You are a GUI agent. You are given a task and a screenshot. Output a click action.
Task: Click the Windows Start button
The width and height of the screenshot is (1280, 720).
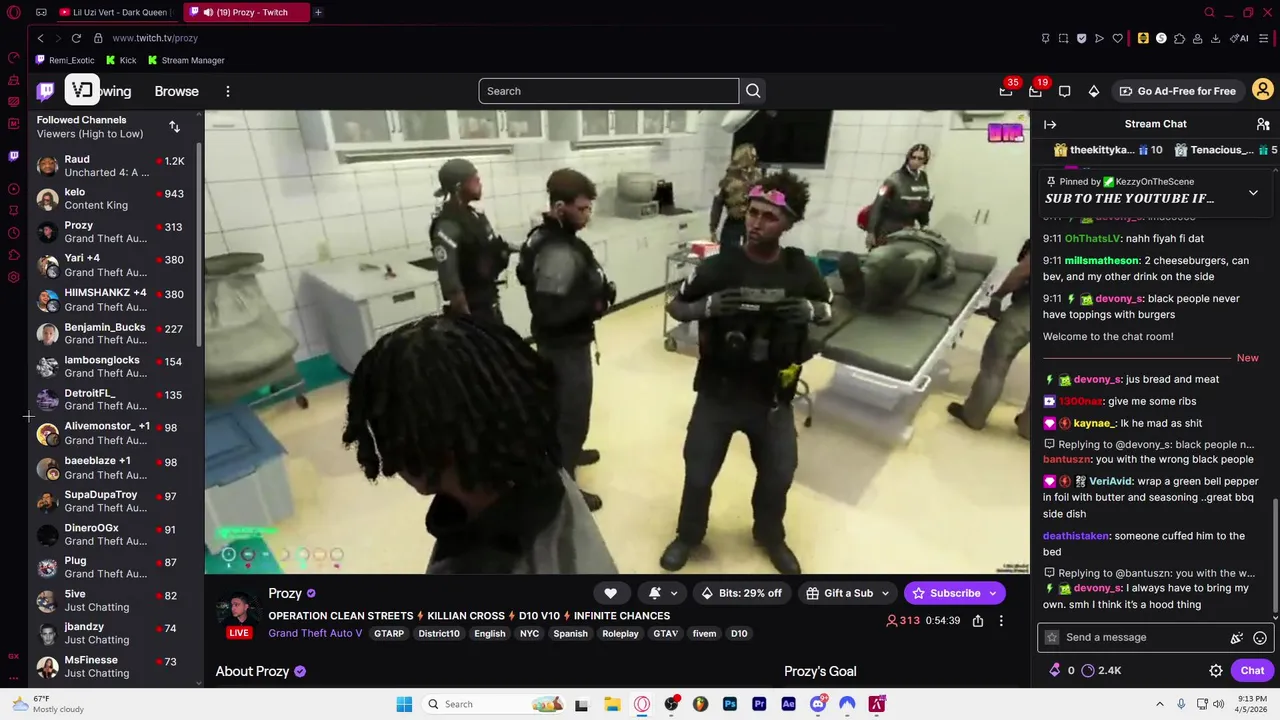pos(404,704)
